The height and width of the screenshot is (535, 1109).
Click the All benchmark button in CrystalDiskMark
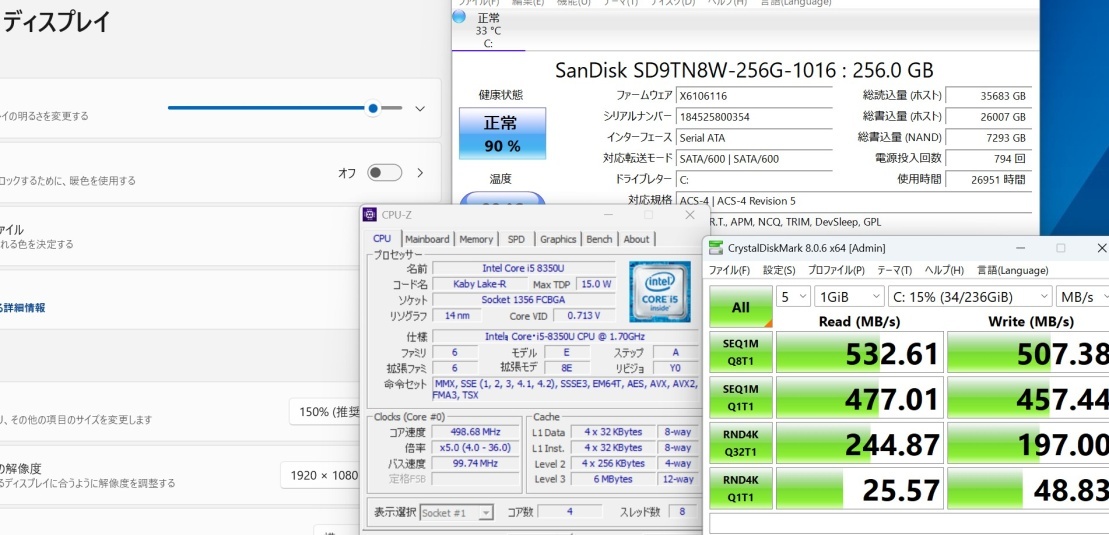tap(740, 308)
